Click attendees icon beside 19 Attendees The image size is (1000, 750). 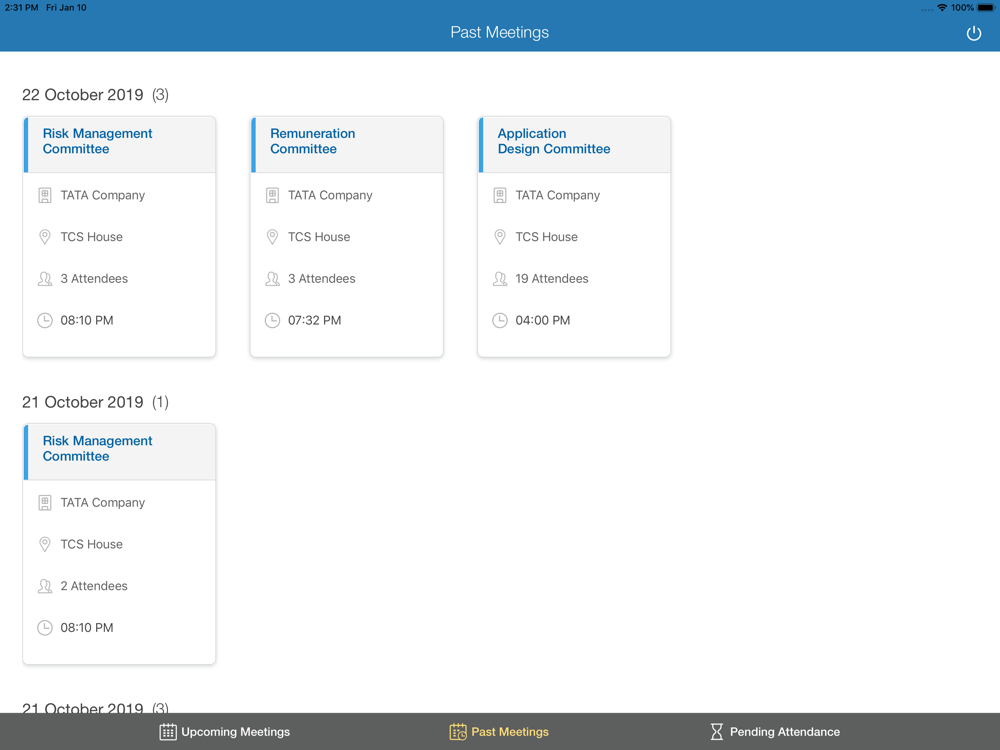[500, 279]
